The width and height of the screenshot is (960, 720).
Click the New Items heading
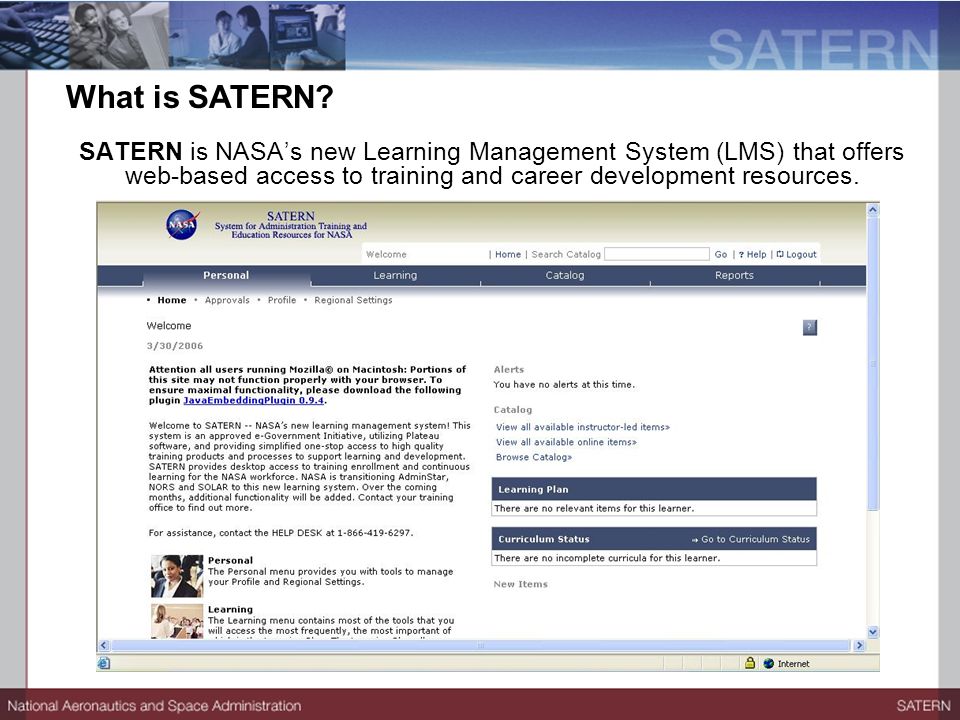[520, 585]
